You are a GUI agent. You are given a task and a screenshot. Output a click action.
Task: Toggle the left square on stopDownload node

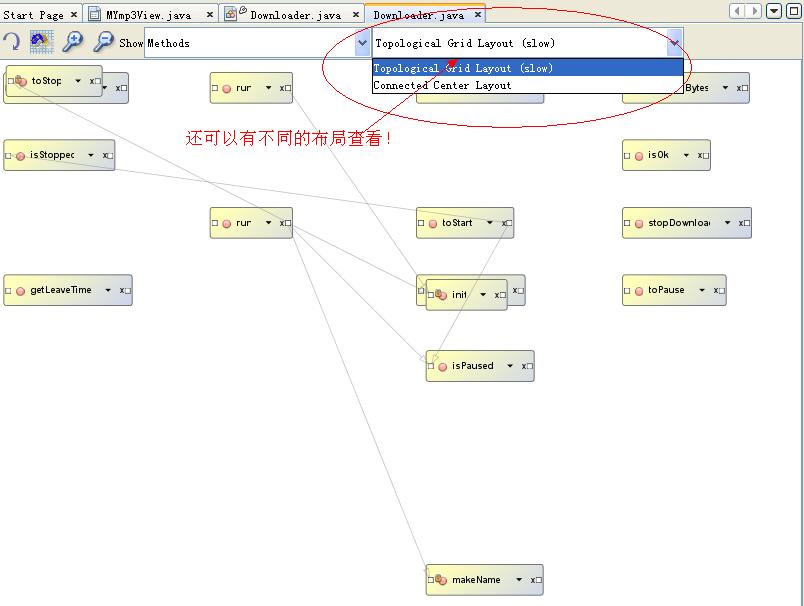[x=627, y=223]
